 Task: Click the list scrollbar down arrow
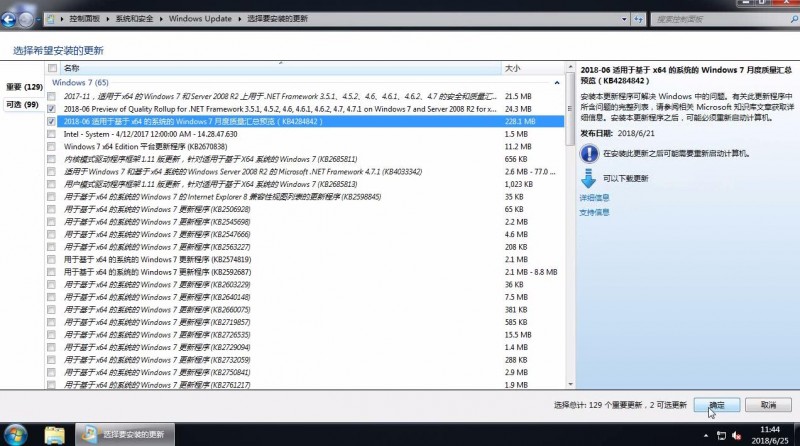(x=570, y=384)
